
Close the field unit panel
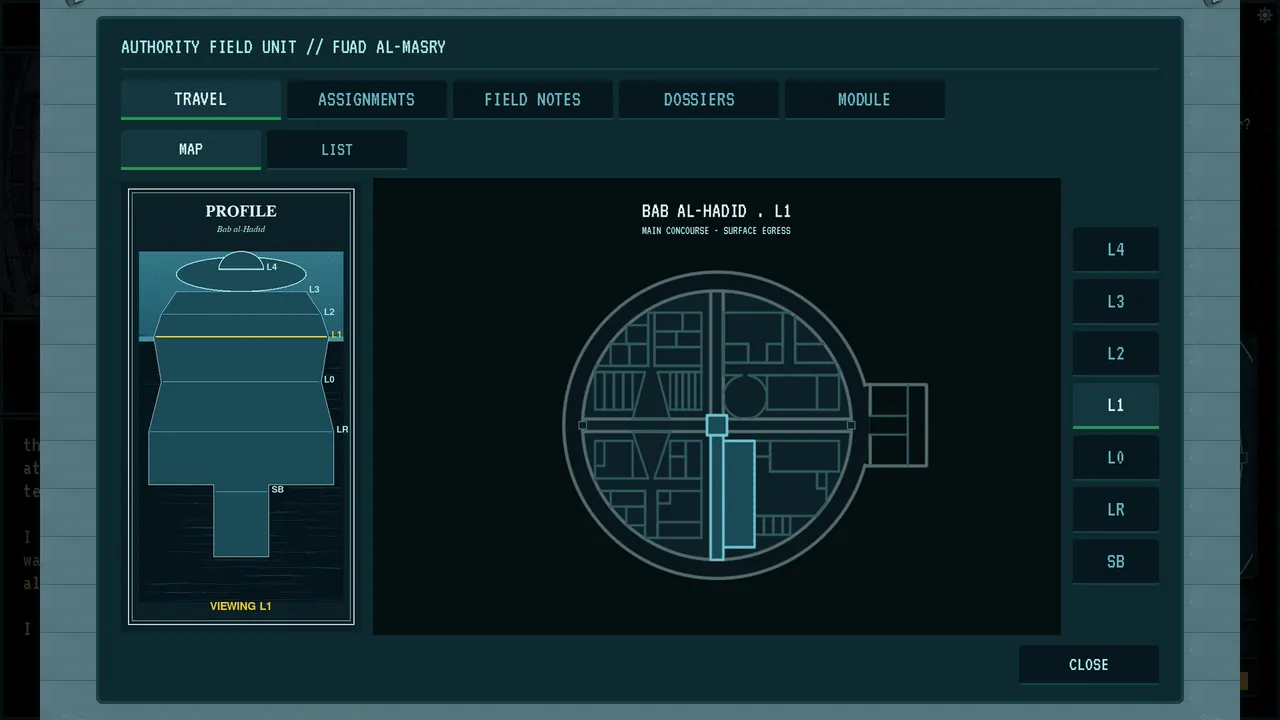coord(1088,665)
